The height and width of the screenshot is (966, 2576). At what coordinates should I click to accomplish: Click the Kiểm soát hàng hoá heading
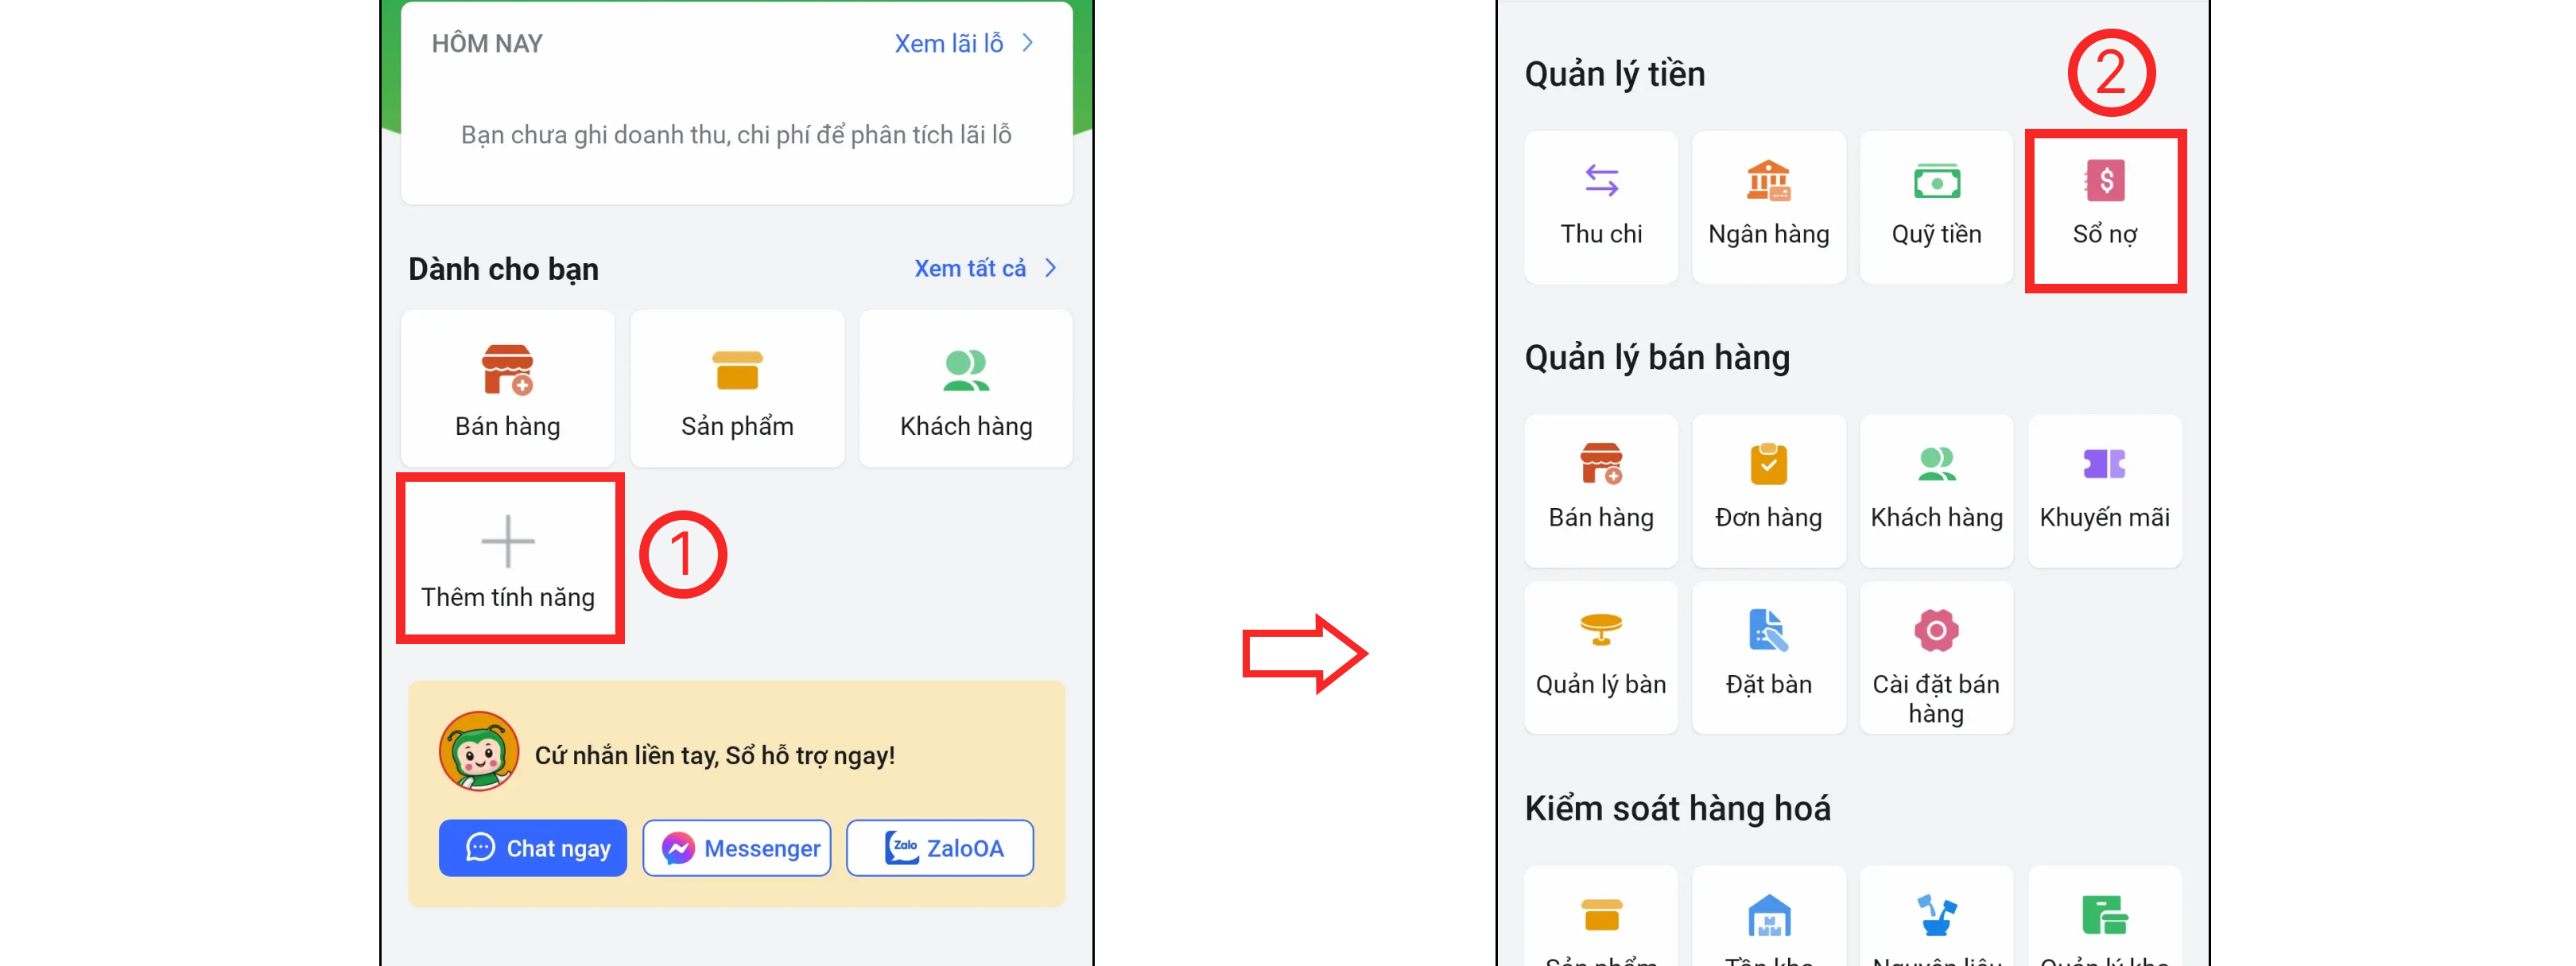pos(1677,808)
